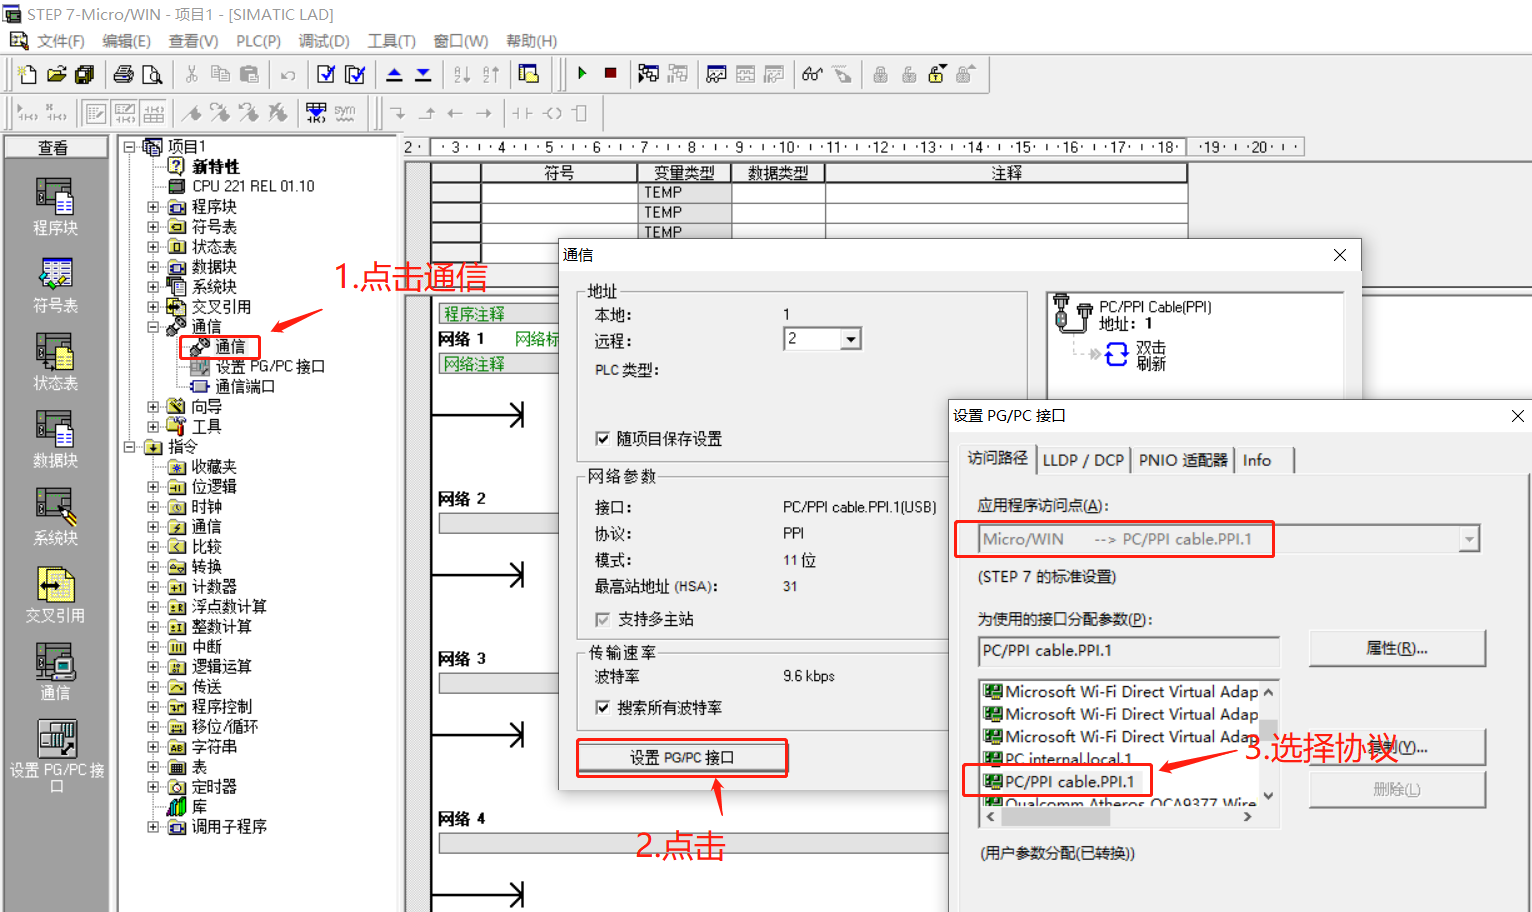This screenshot has height=912, width=1532.
Task: Download to PLC with the blue down arrow
Action: (x=423, y=74)
